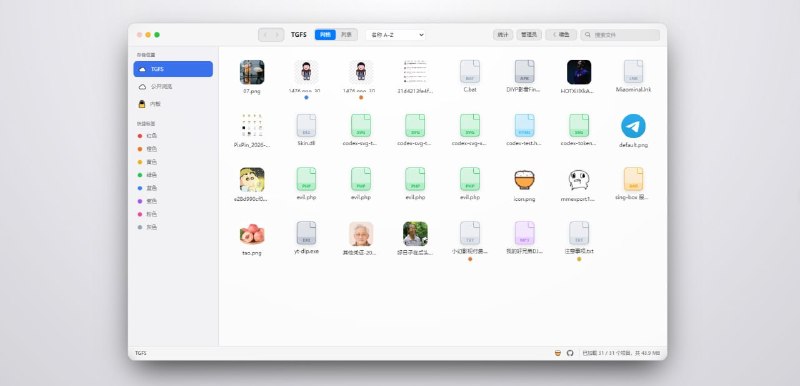
Task: Click the Skin.dll file name label
Action: 306,143
